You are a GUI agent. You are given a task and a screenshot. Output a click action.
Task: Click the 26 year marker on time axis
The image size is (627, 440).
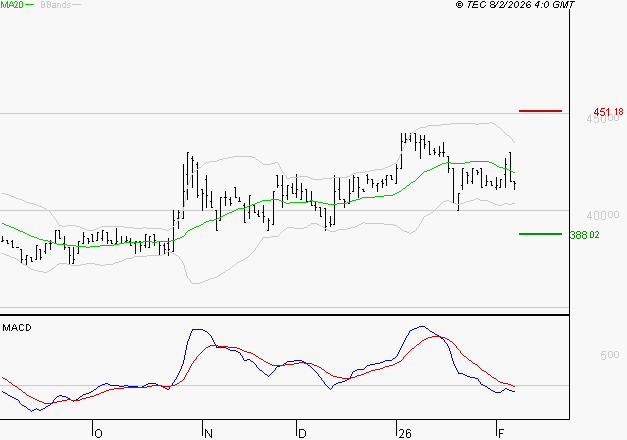(405, 433)
